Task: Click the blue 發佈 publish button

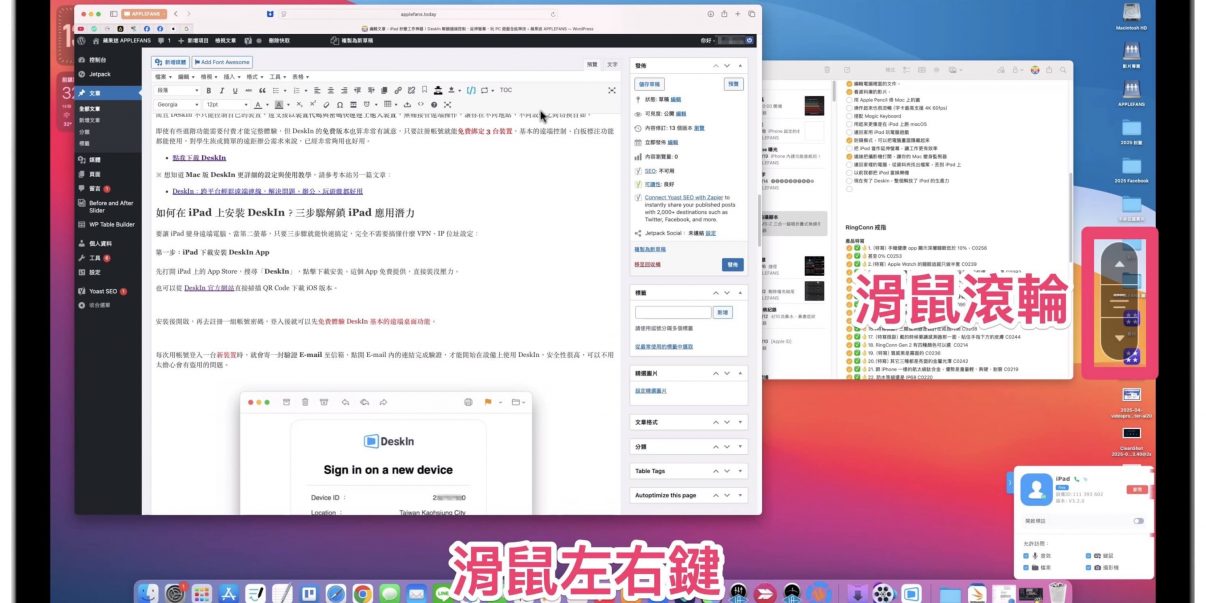Action: [733, 265]
